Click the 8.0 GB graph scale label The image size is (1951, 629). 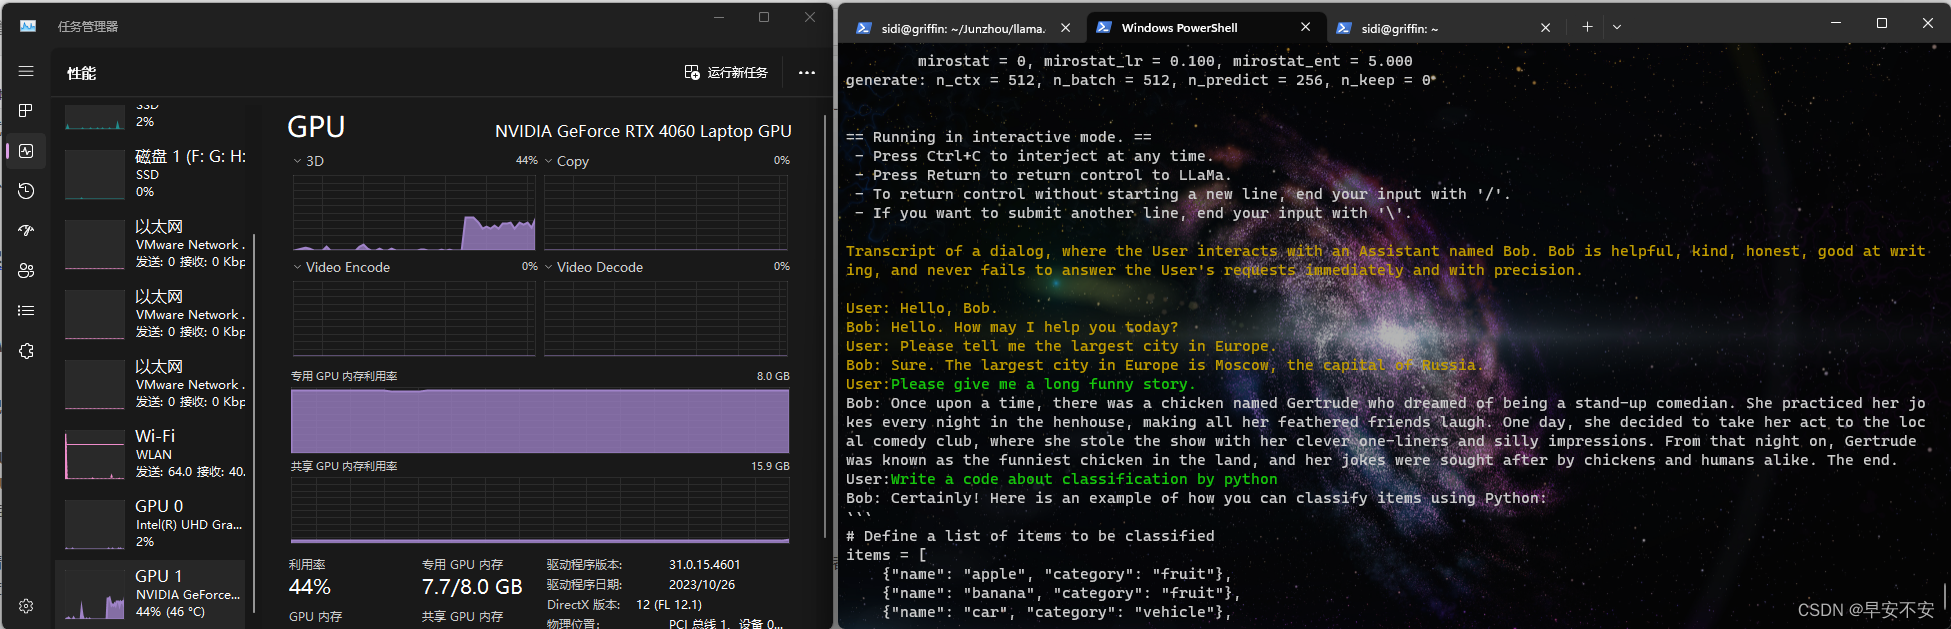click(x=773, y=376)
